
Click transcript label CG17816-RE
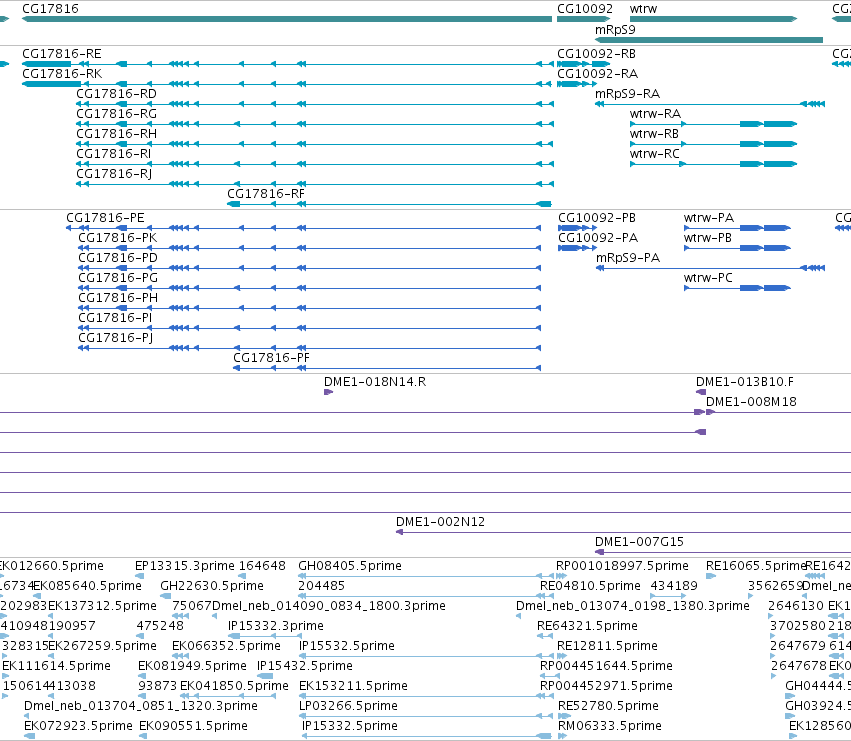click(62, 54)
